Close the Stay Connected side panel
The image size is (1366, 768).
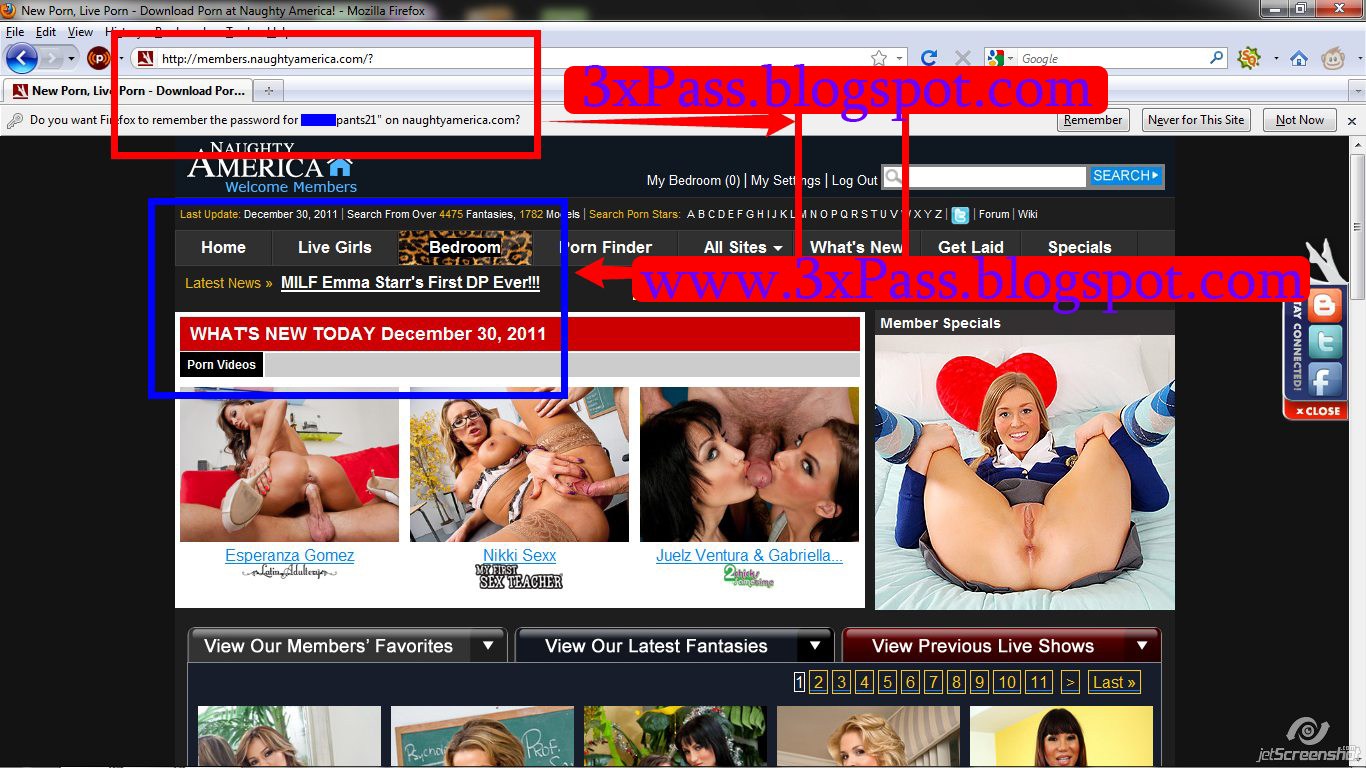click(1316, 411)
